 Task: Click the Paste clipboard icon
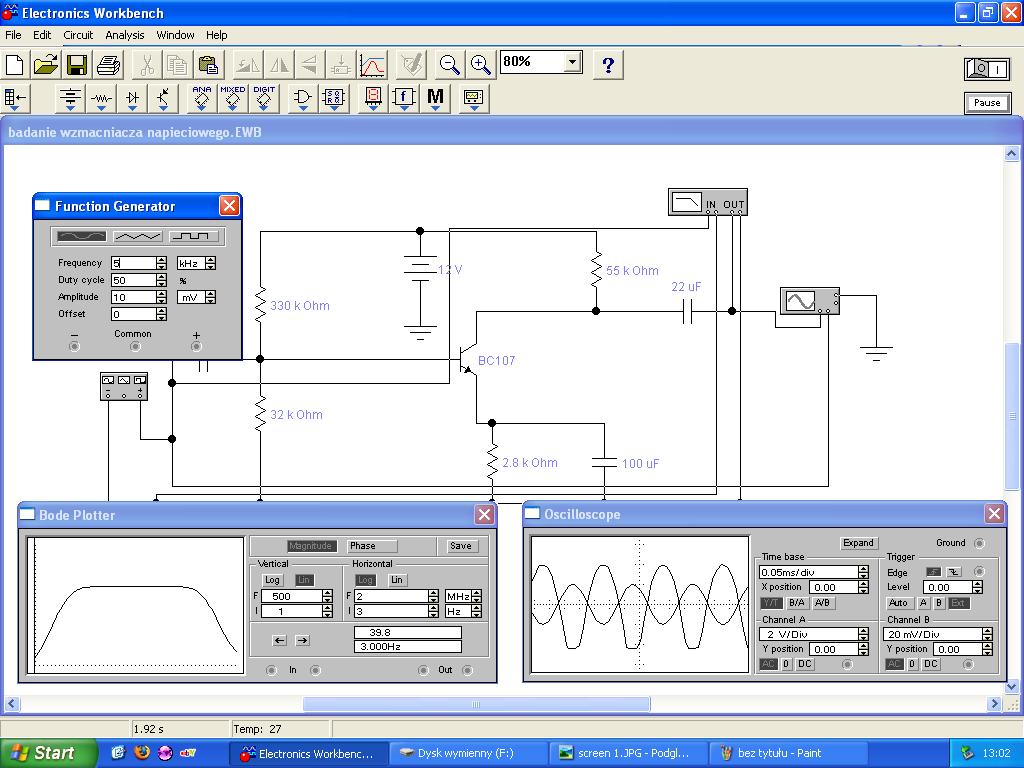pos(208,65)
